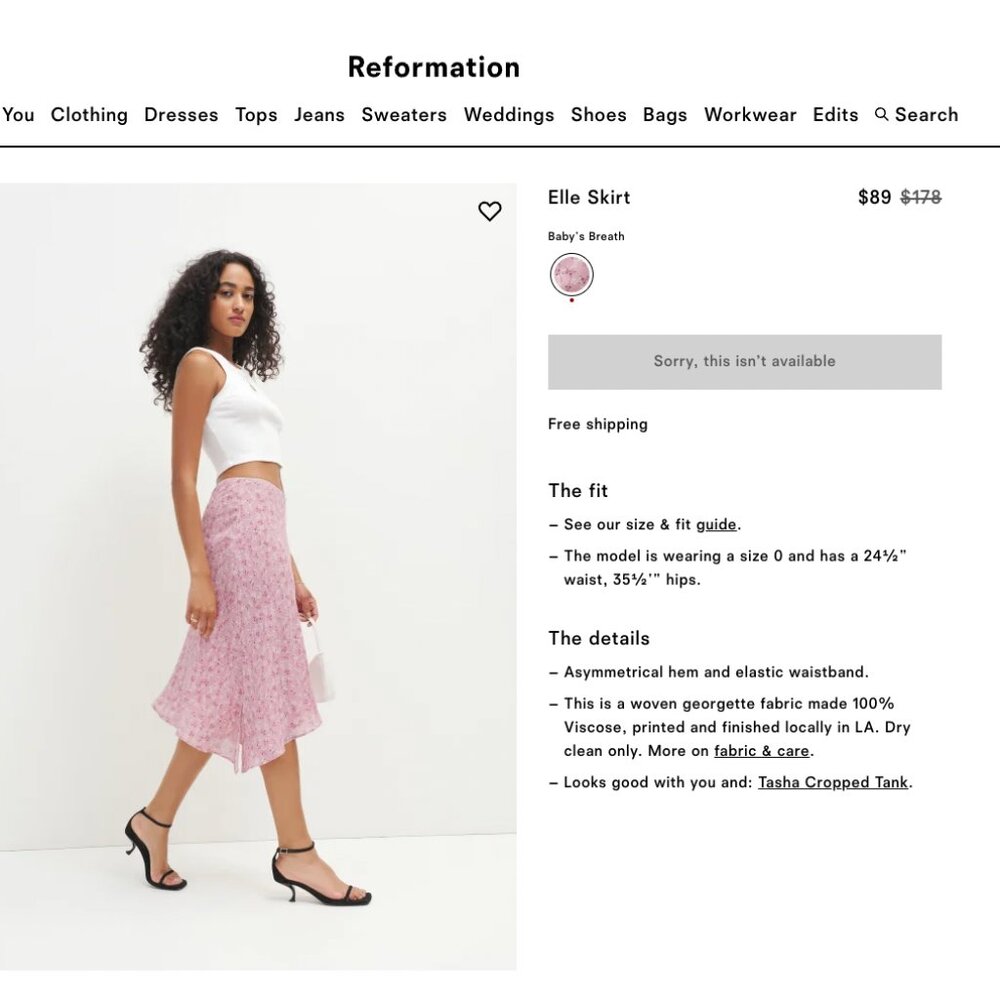Go to the You page
This screenshot has width=1000, height=1000.
click(17, 114)
